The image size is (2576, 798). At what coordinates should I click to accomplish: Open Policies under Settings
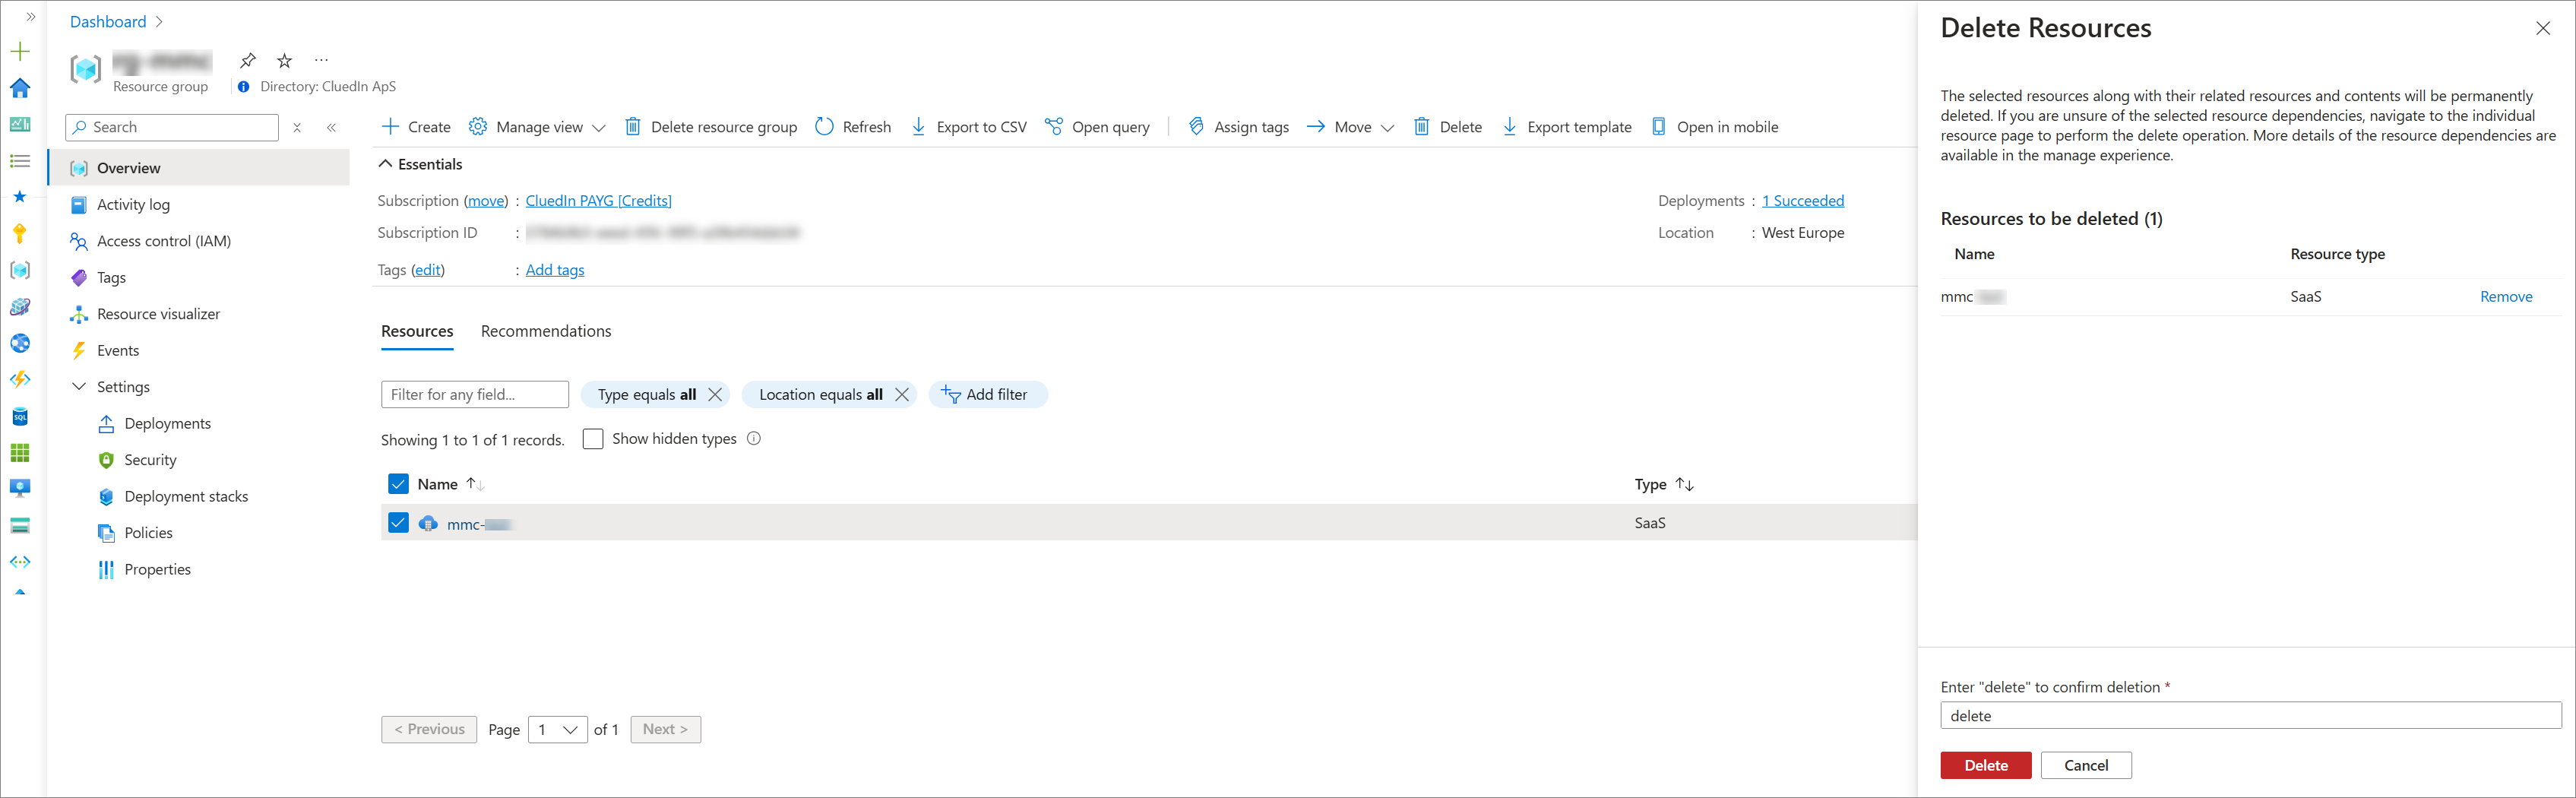(148, 533)
